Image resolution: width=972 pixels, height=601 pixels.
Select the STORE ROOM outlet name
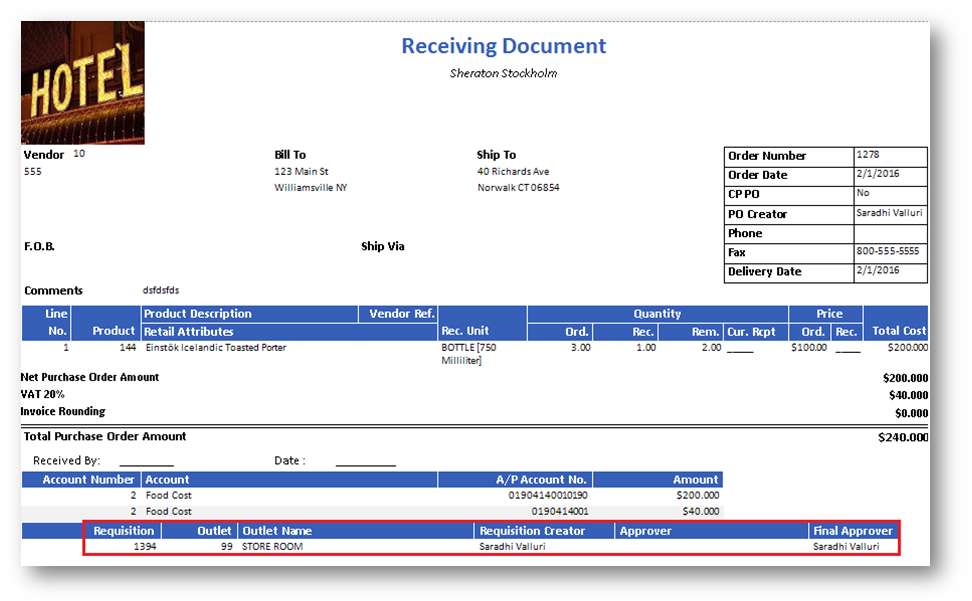[x=272, y=547]
